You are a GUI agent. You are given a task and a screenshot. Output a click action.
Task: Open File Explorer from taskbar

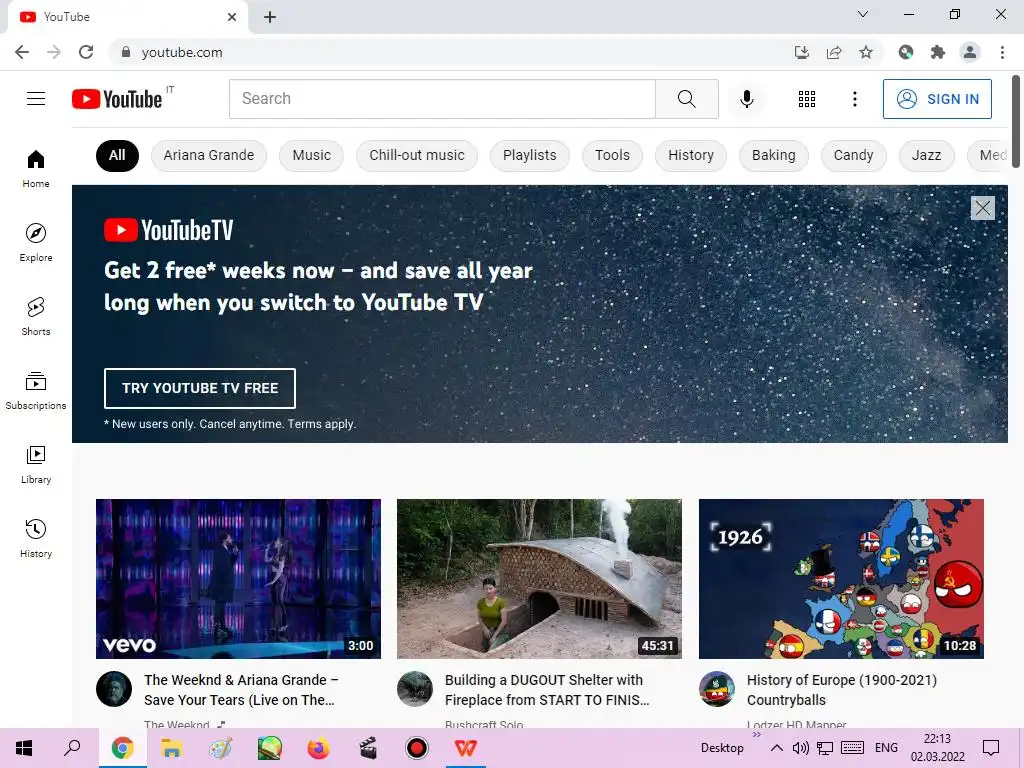coord(171,748)
